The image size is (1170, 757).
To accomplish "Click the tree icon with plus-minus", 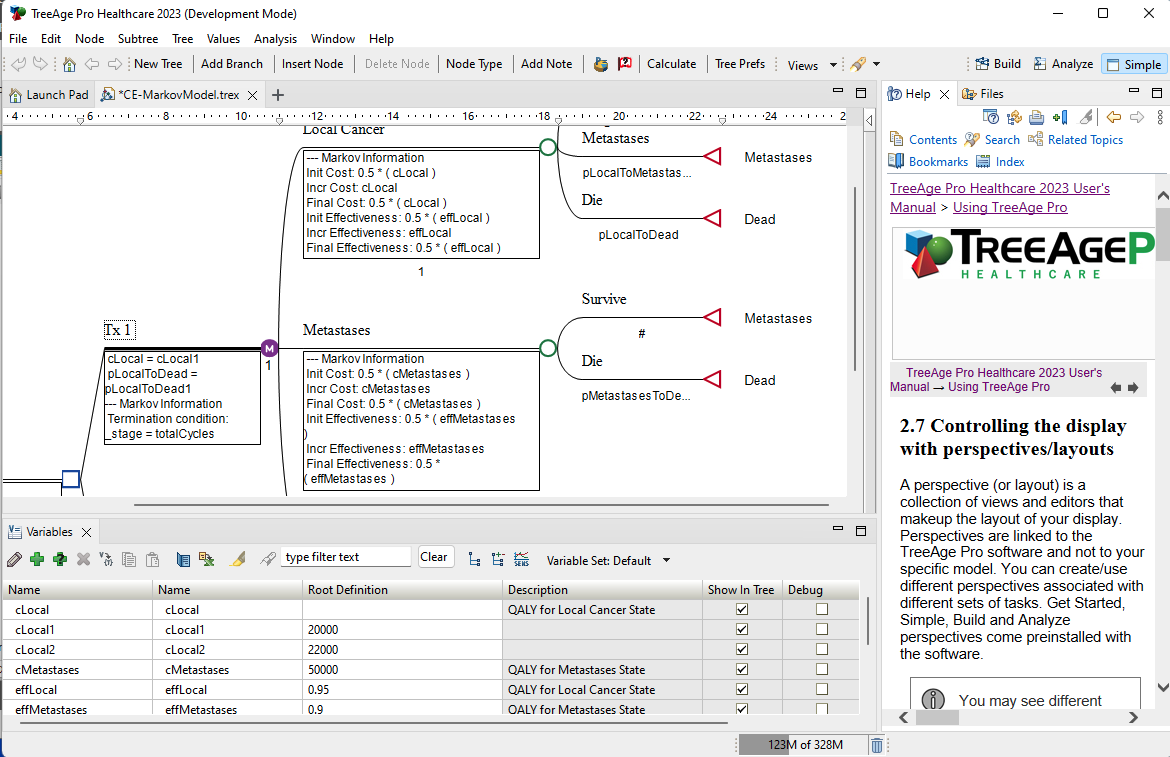I will coord(498,559).
